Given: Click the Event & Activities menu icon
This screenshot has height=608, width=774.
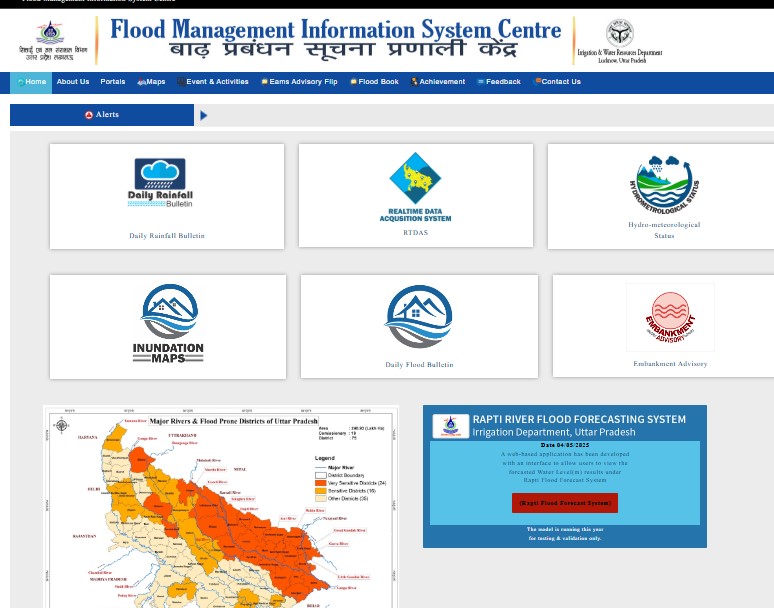Looking at the screenshot, I should (181, 82).
